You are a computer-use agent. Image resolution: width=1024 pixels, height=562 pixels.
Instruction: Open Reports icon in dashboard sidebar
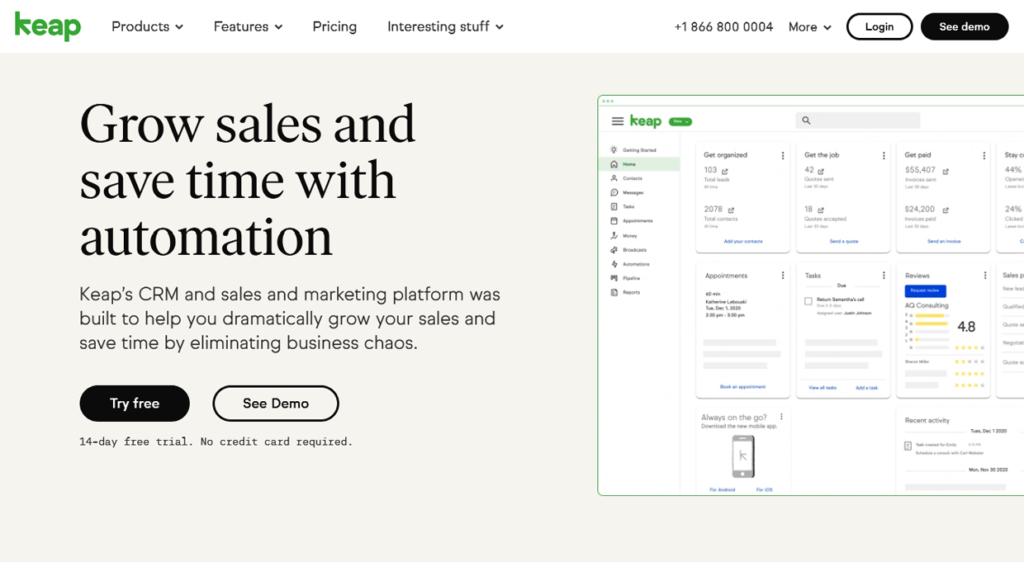[614, 292]
